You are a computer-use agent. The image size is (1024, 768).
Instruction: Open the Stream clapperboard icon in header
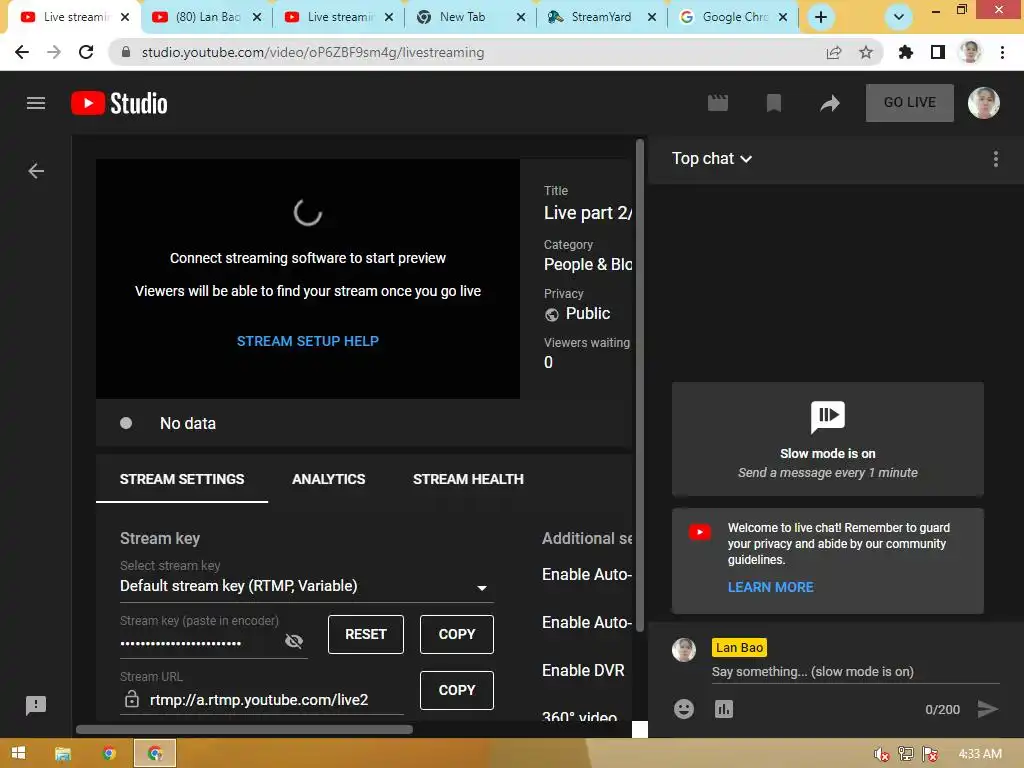click(x=718, y=103)
